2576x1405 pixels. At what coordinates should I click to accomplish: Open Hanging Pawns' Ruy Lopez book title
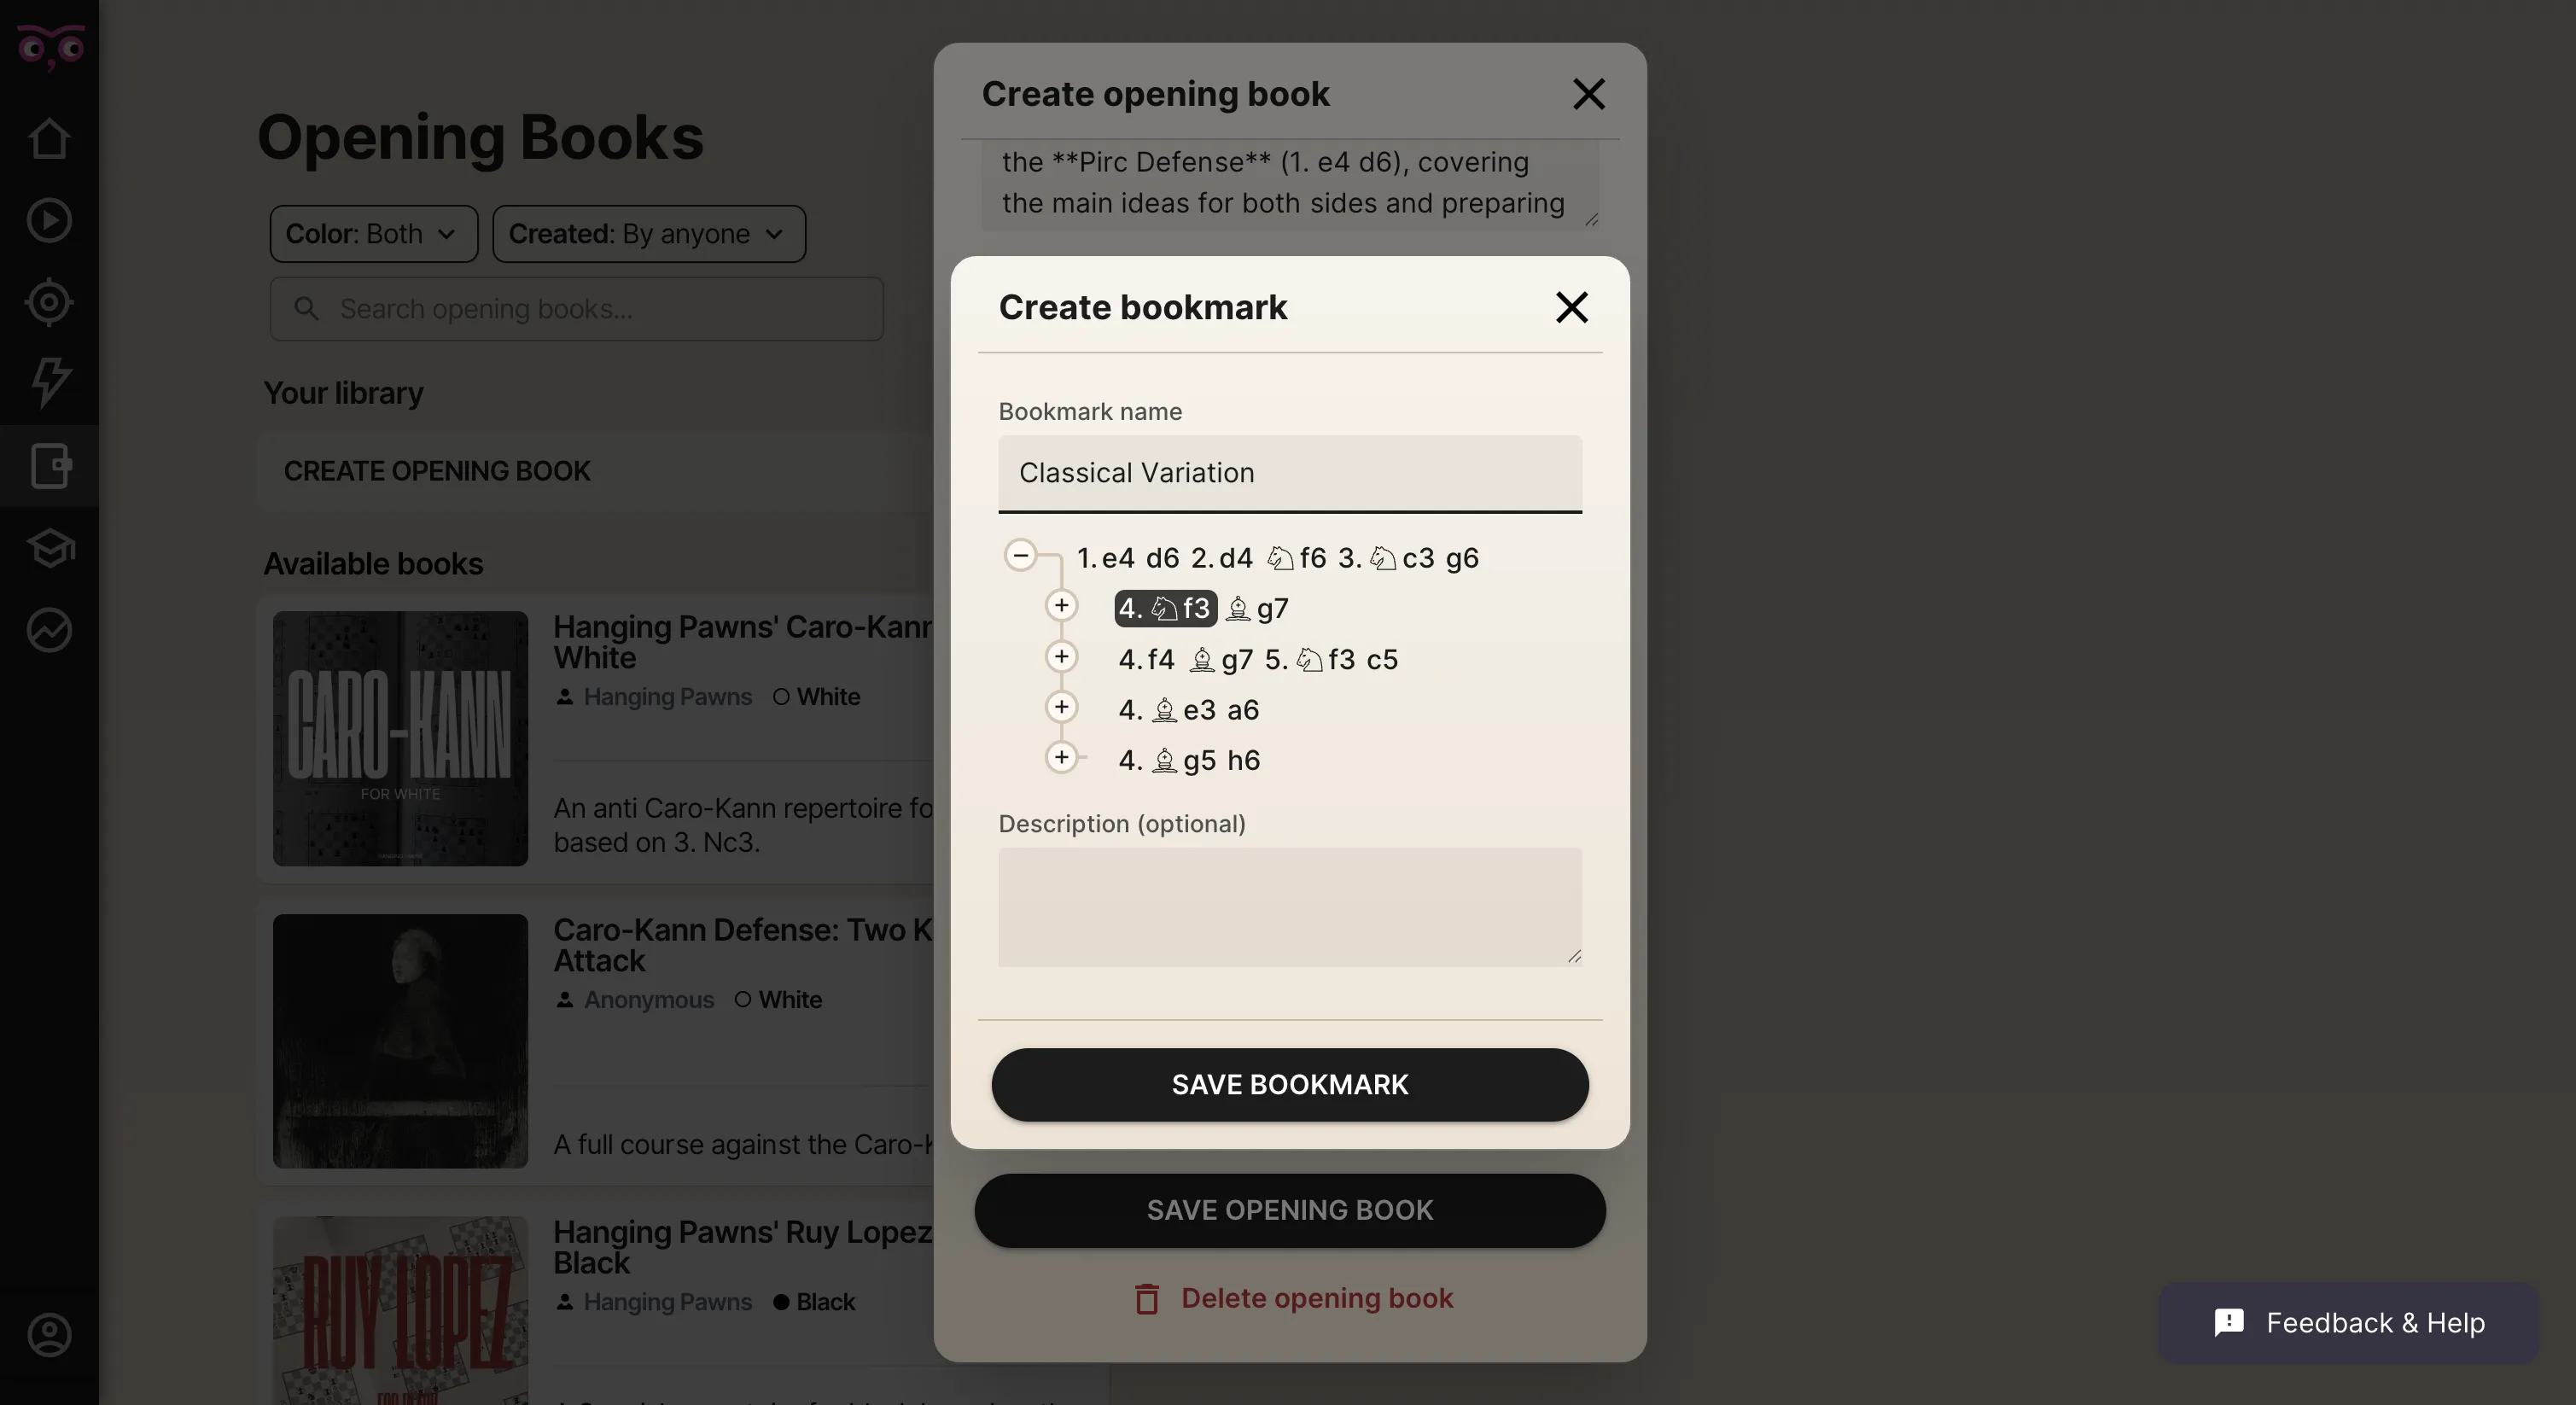[x=743, y=1247]
